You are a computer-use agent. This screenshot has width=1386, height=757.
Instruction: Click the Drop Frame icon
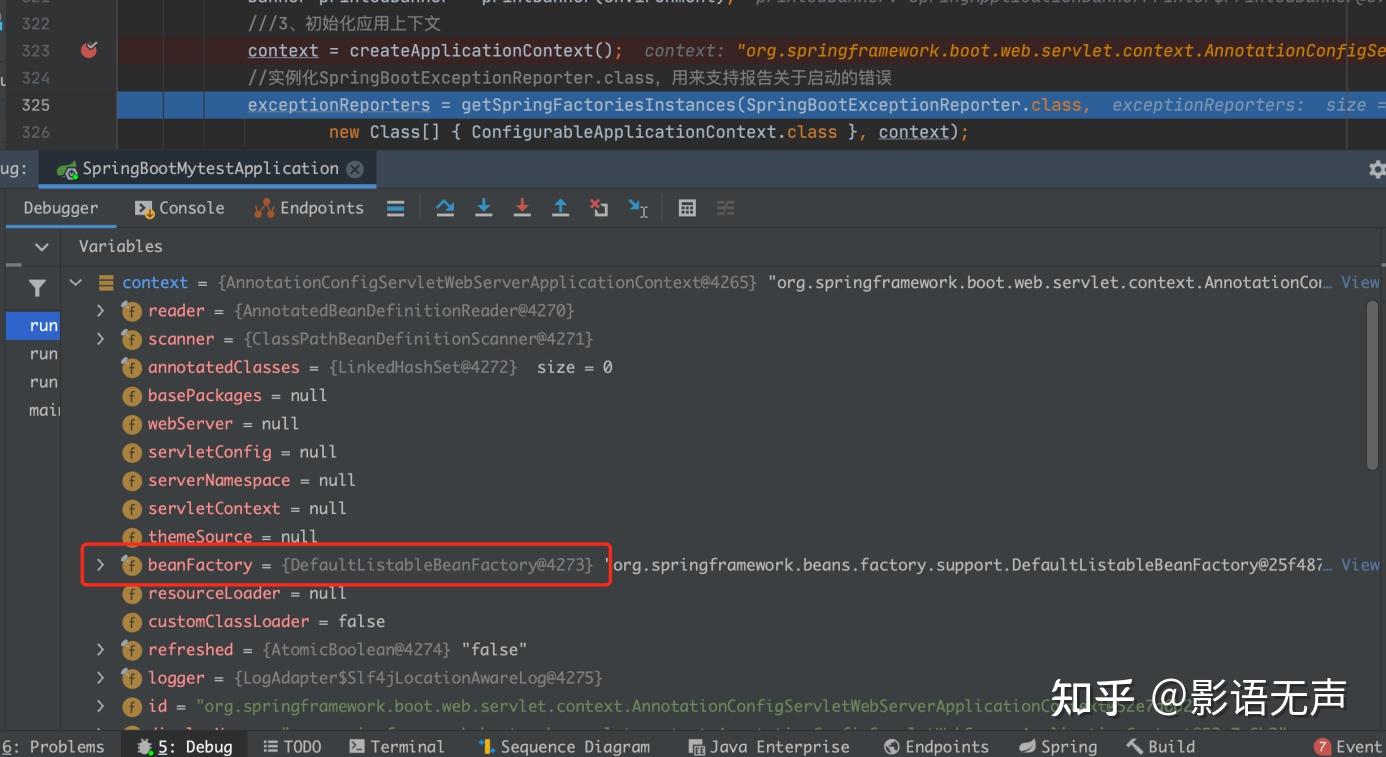[599, 208]
